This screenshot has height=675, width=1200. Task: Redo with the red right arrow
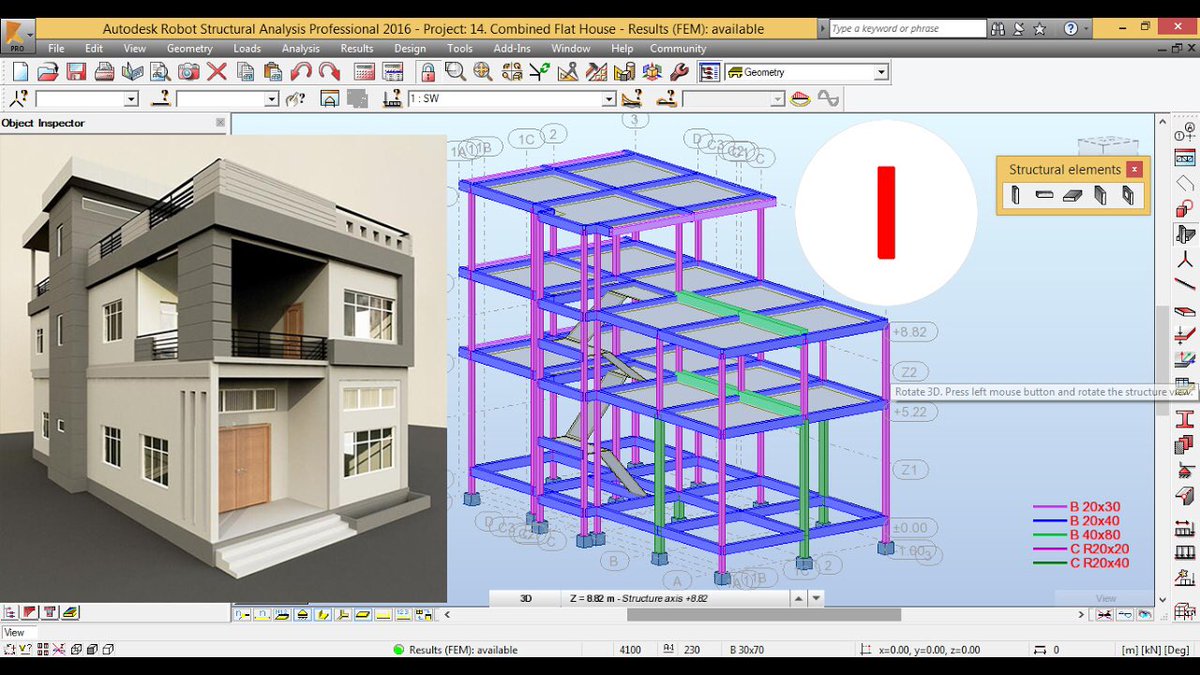(329, 72)
